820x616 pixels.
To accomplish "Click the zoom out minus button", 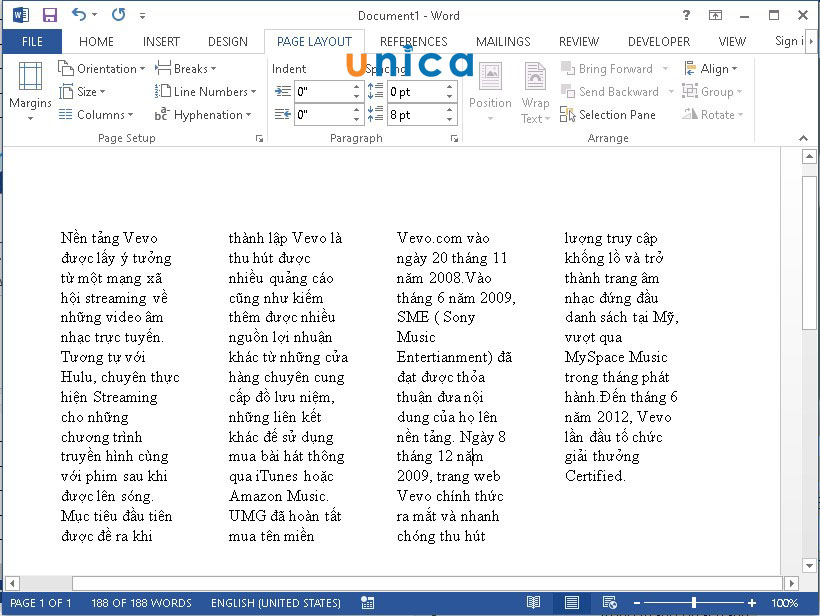I will pos(636,603).
